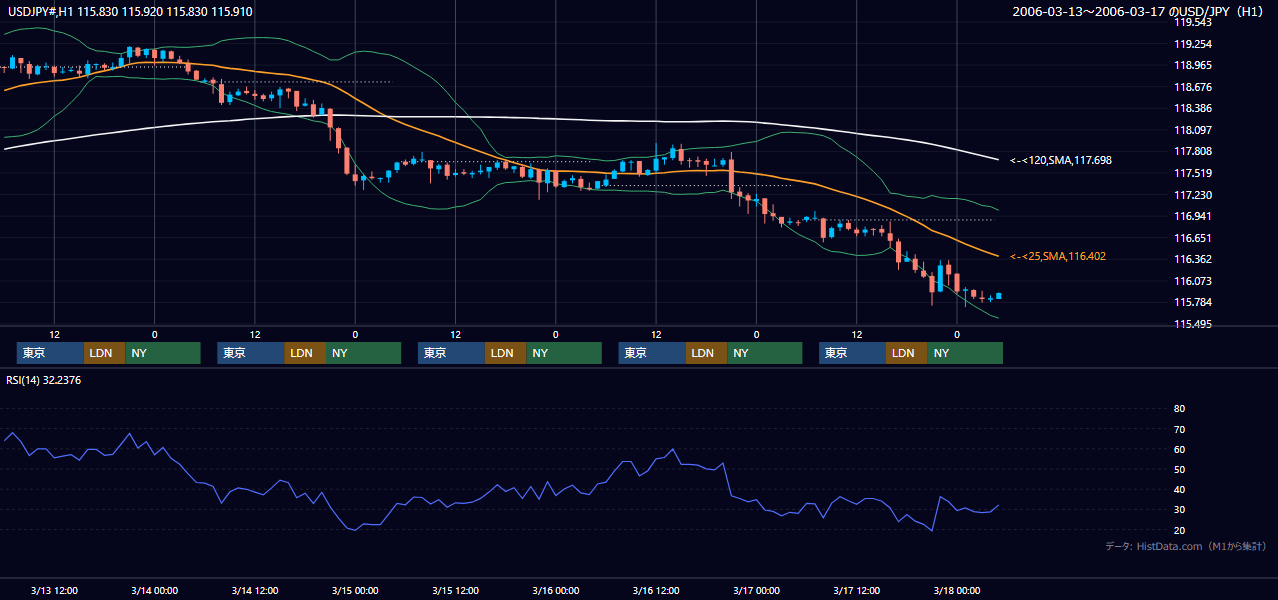This screenshot has width=1278, height=600.
Task: Click the 3/15 12:00 time axis label
Action: (x=456, y=590)
